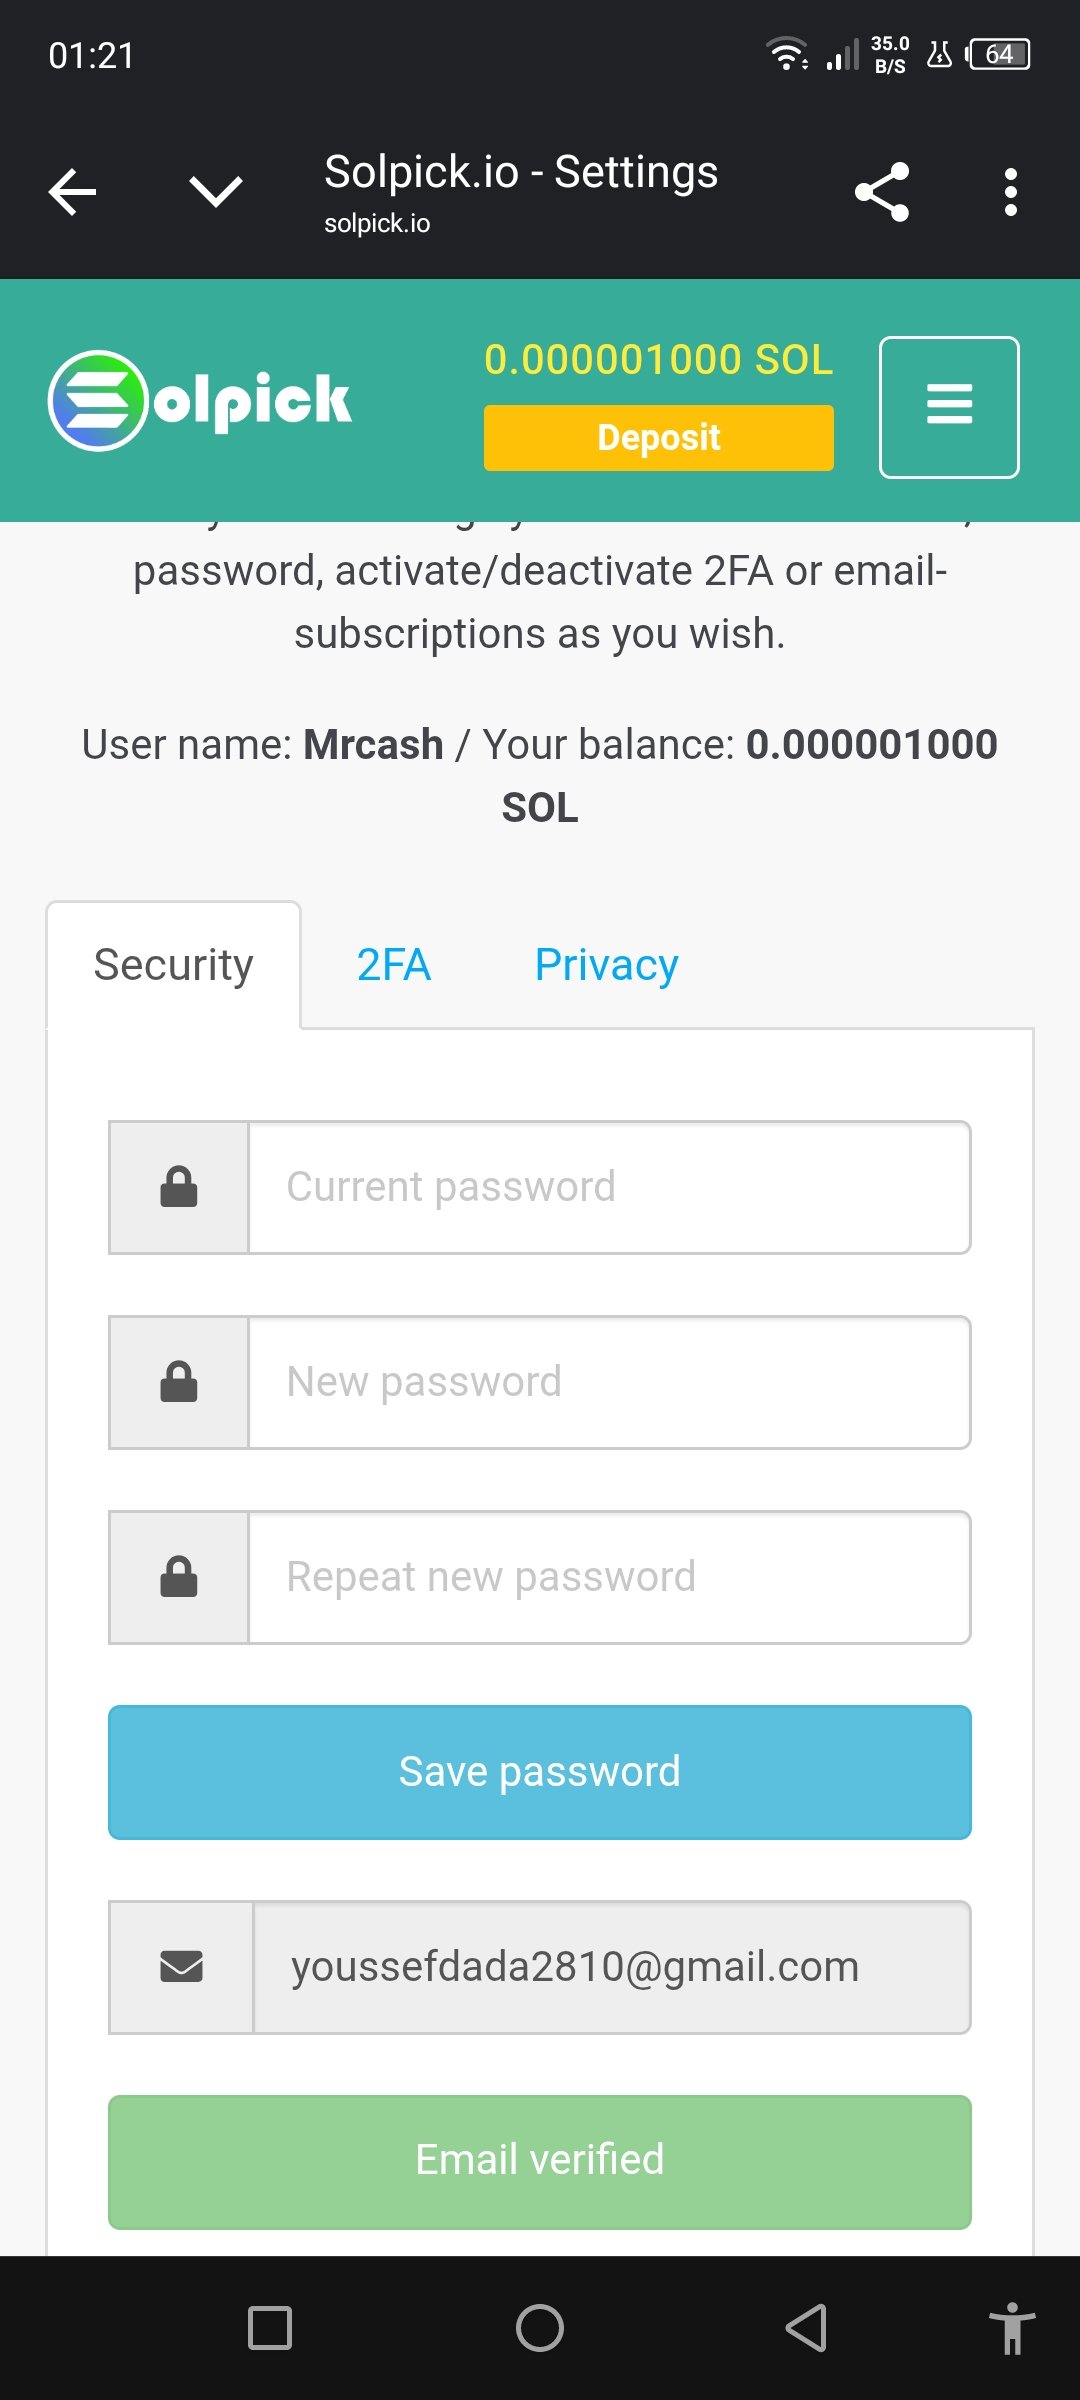The width and height of the screenshot is (1080, 2400).
Task: Switch to the 2FA tab
Action: (394, 965)
